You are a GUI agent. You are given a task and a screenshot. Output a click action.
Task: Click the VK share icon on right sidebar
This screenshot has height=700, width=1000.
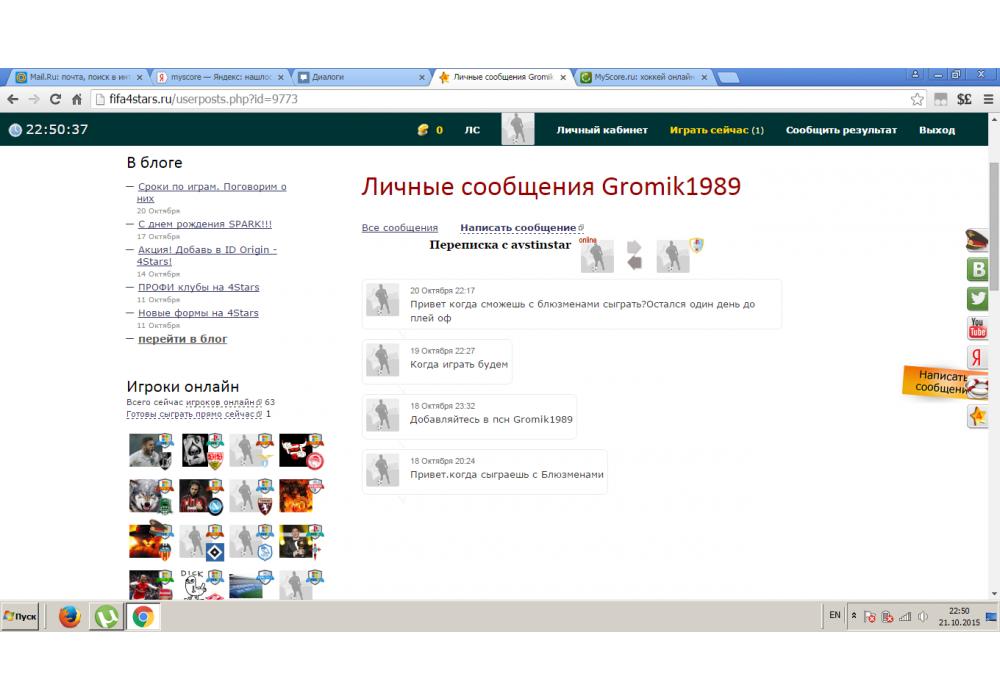pos(977,269)
